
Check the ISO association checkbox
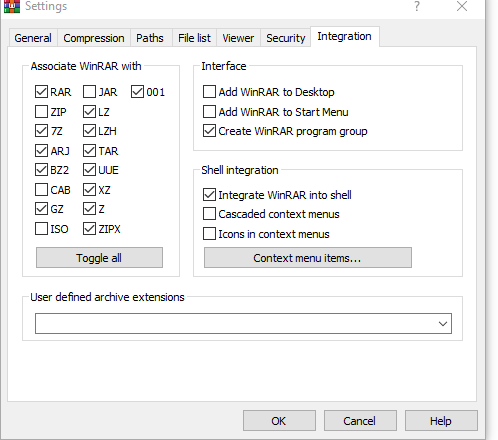tap(41, 229)
